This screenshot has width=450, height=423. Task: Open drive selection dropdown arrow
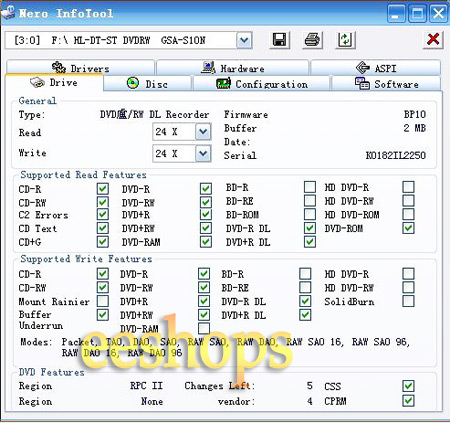[244, 40]
